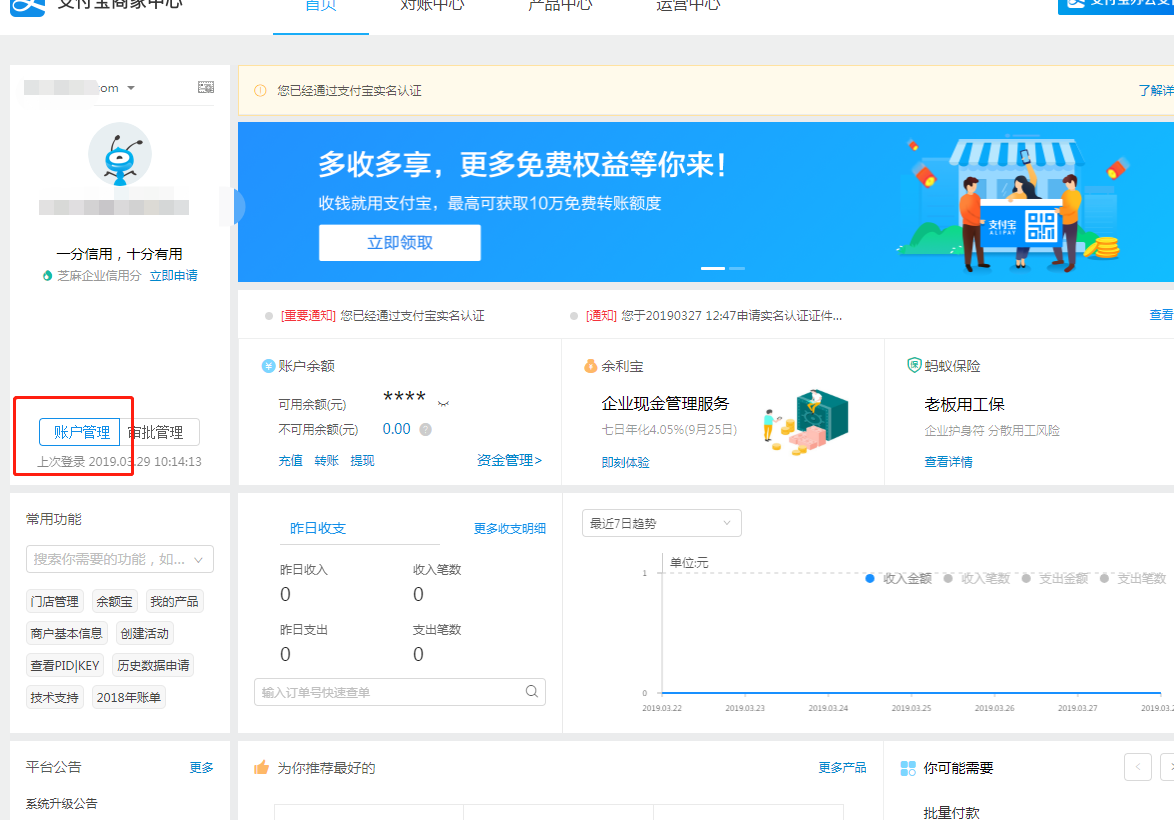Click the question mark beside 不可用余额

coord(425,430)
